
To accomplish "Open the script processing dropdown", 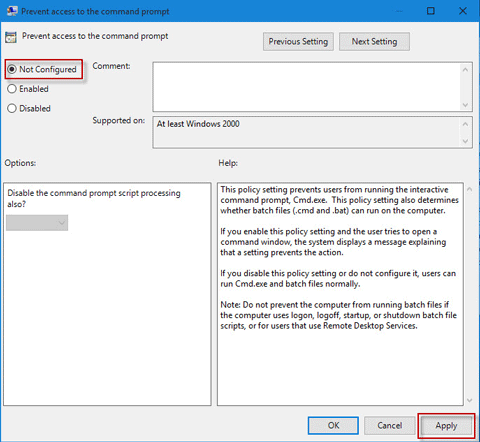I will point(37,223).
